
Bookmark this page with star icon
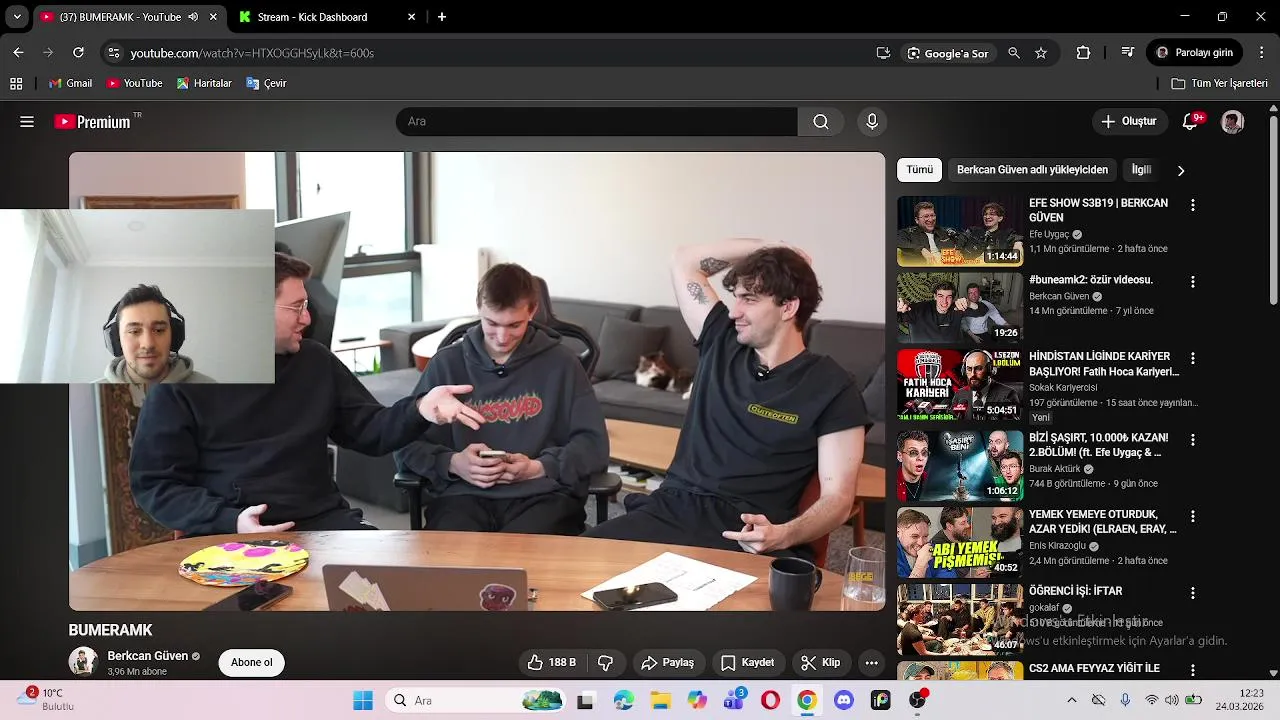[x=1041, y=53]
